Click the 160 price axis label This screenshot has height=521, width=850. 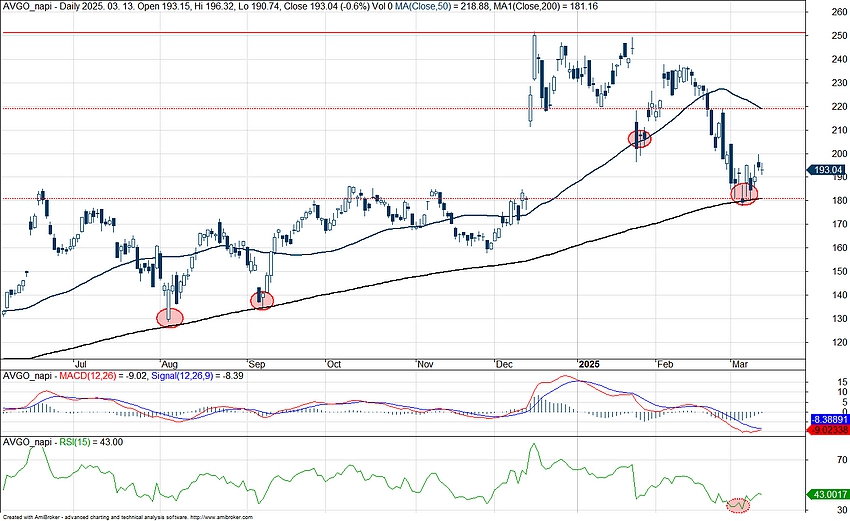[839, 248]
